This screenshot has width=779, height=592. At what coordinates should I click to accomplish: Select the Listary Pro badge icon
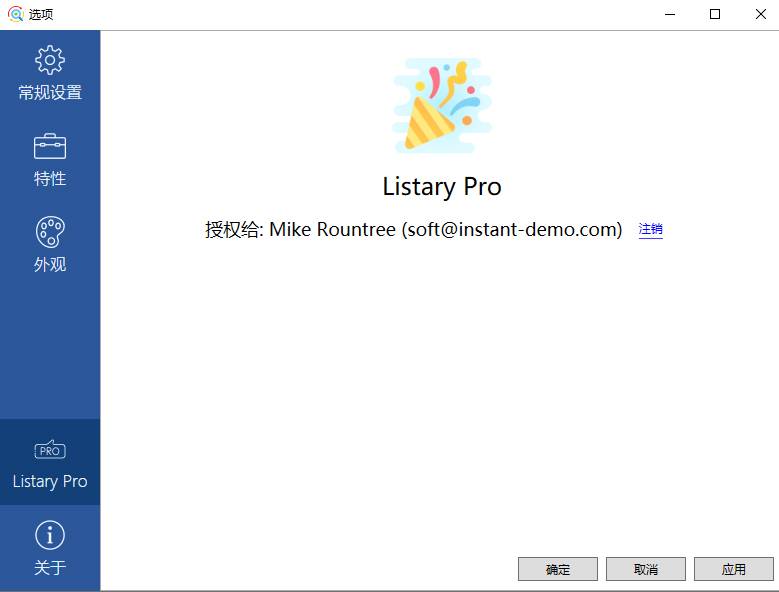click(x=50, y=450)
